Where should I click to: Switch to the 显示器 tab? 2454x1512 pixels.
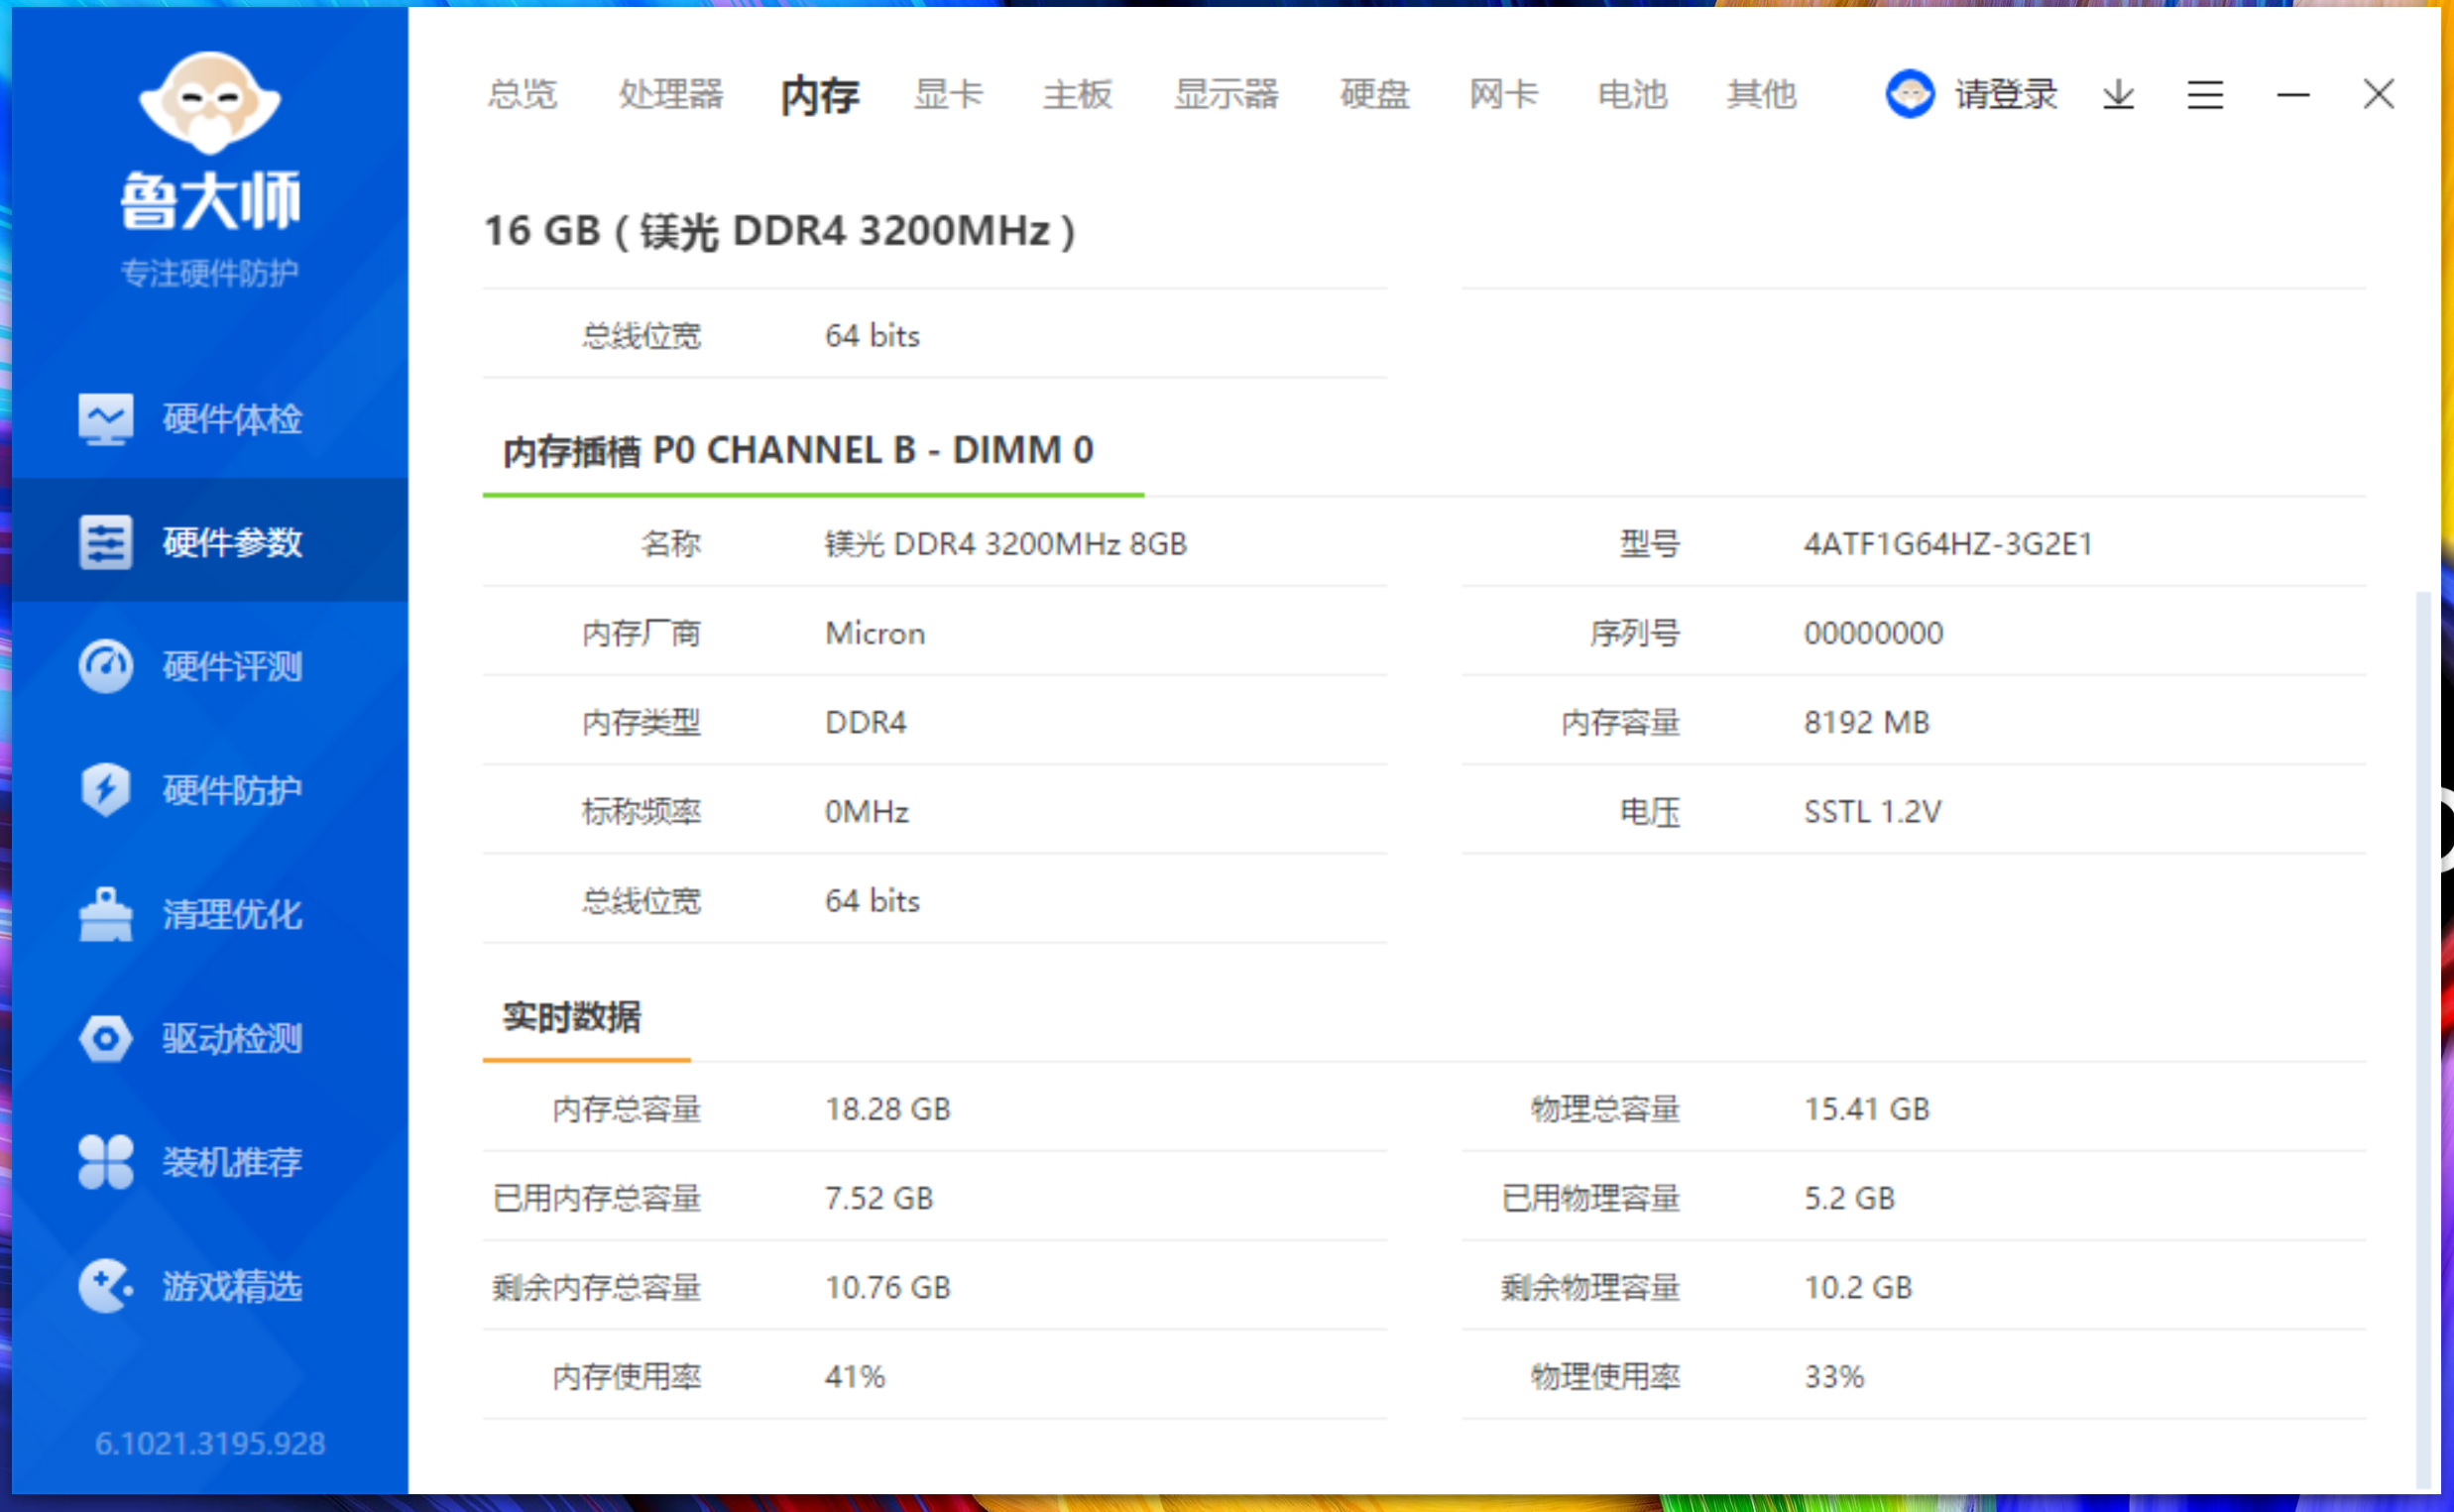1226,95
